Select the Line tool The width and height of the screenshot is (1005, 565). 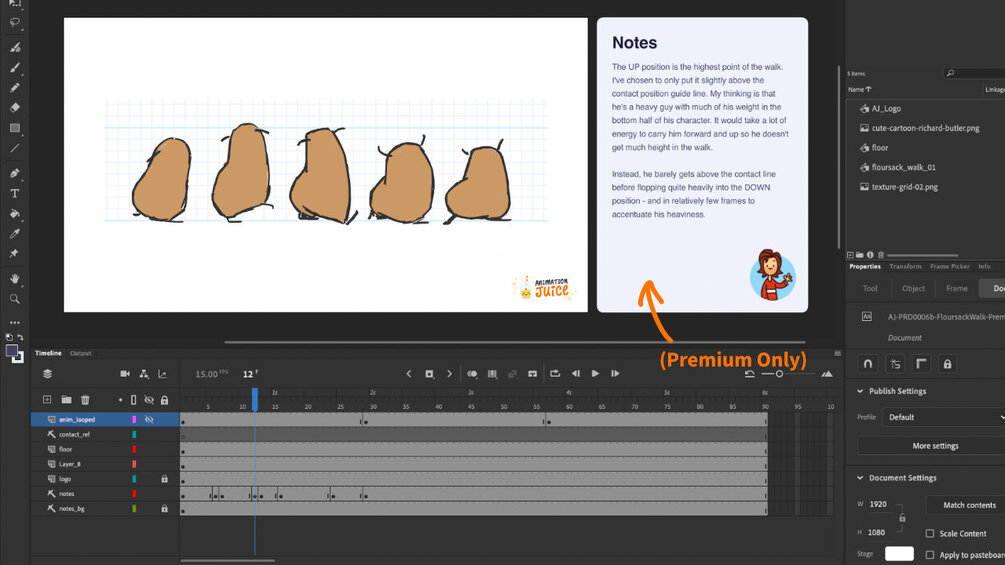[x=15, y=148]
